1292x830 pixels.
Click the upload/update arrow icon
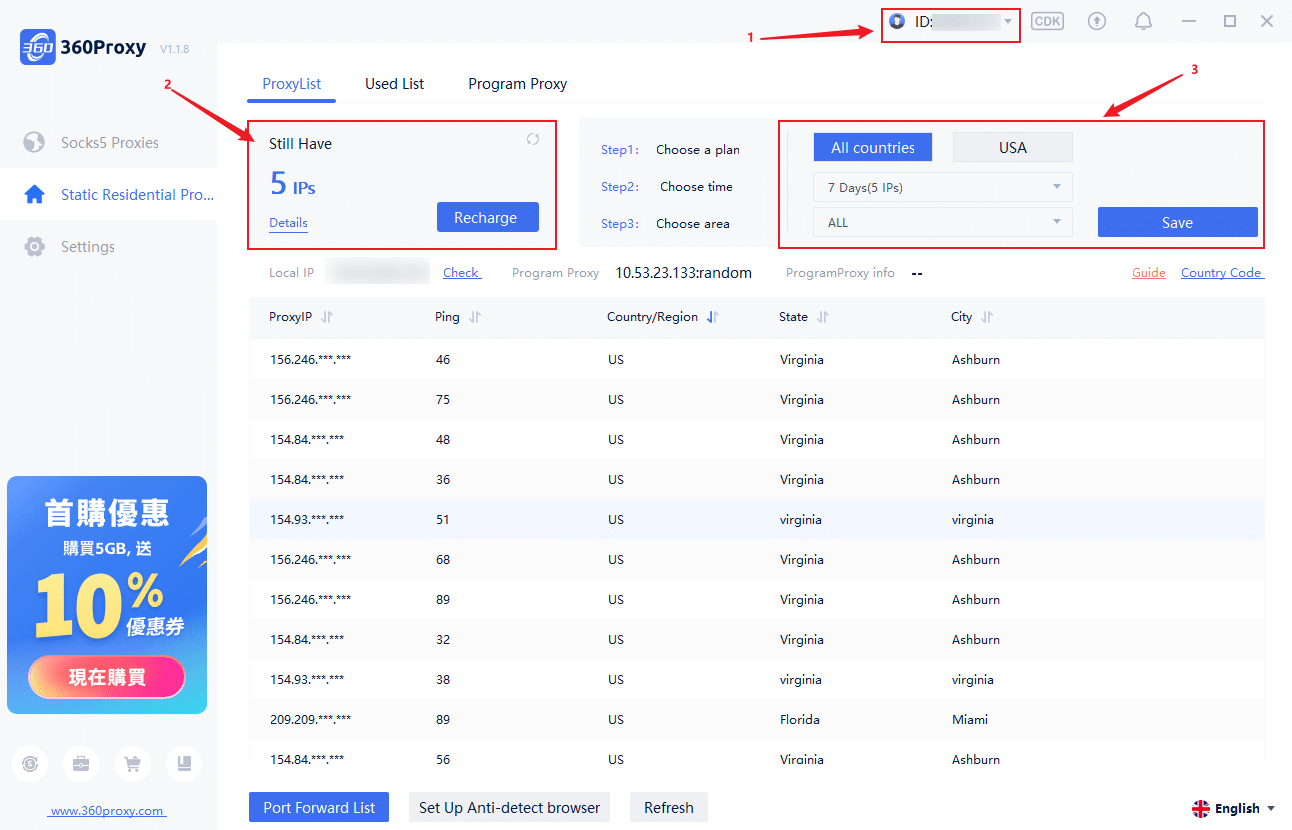coord(1097,21)
